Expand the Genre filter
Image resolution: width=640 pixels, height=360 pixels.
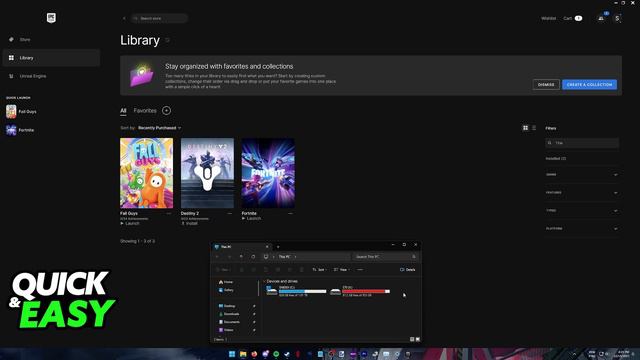[582, 175]
